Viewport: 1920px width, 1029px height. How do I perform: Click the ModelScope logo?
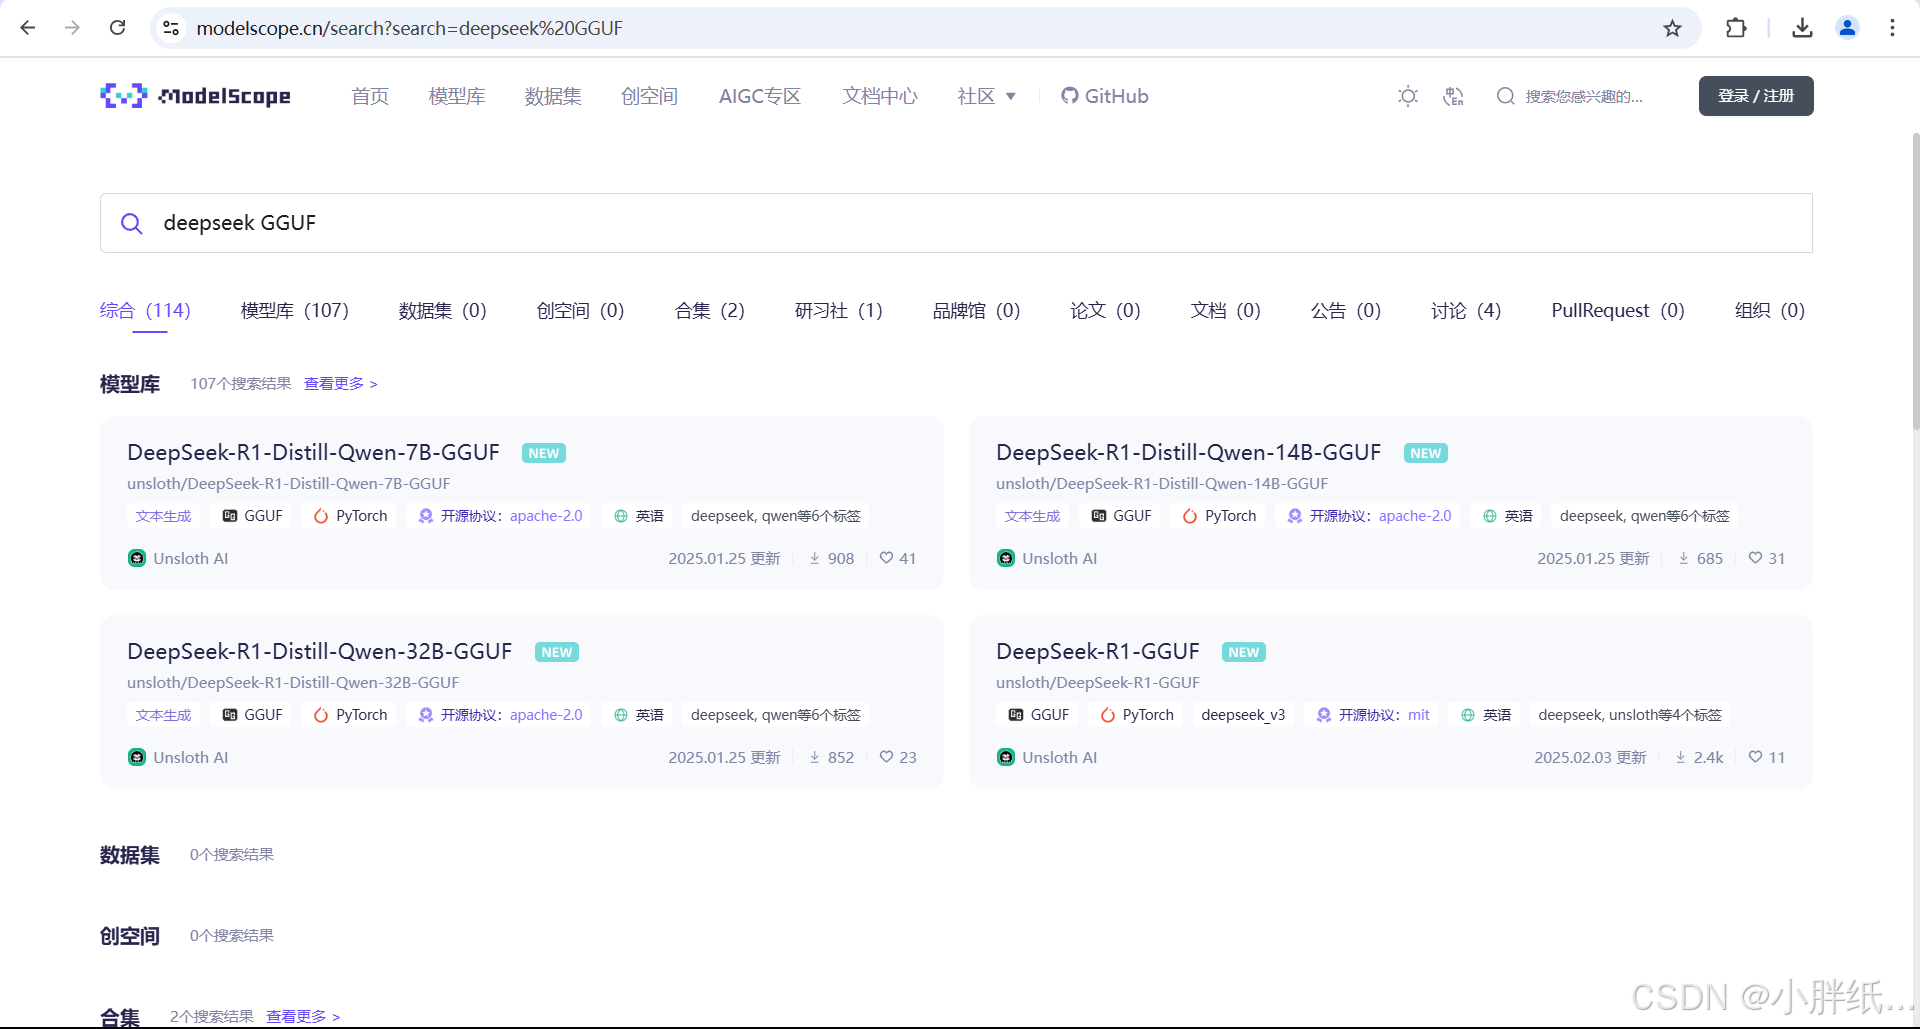pyautogui.click(x=196, y=96)
